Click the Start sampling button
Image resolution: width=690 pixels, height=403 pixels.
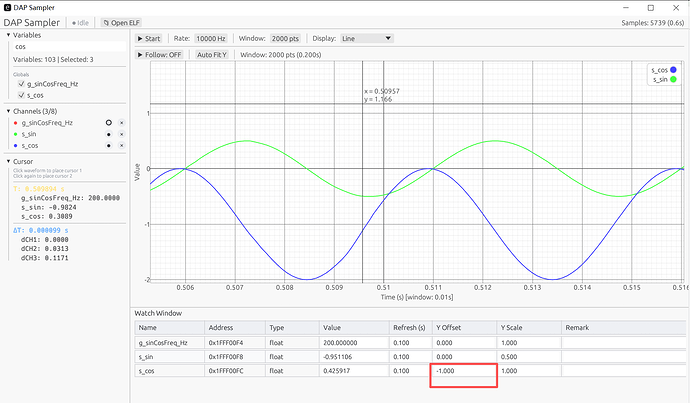149,39
